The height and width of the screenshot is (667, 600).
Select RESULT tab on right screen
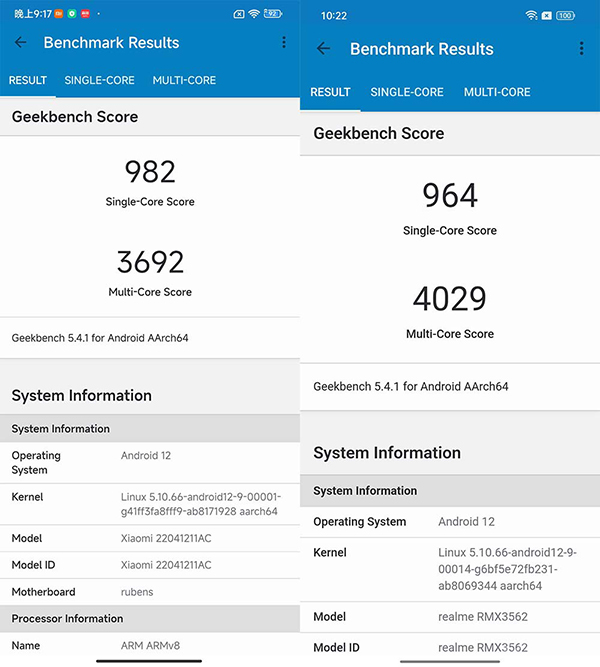[330, 92]
